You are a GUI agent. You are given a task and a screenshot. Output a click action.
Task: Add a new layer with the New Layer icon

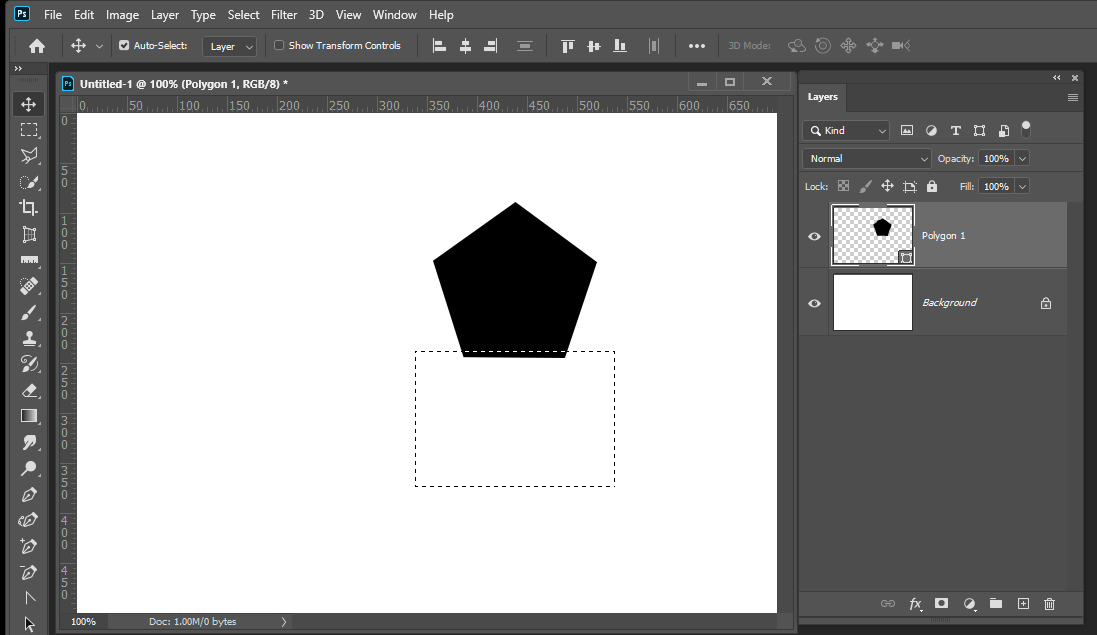(x=1022, y=604)
